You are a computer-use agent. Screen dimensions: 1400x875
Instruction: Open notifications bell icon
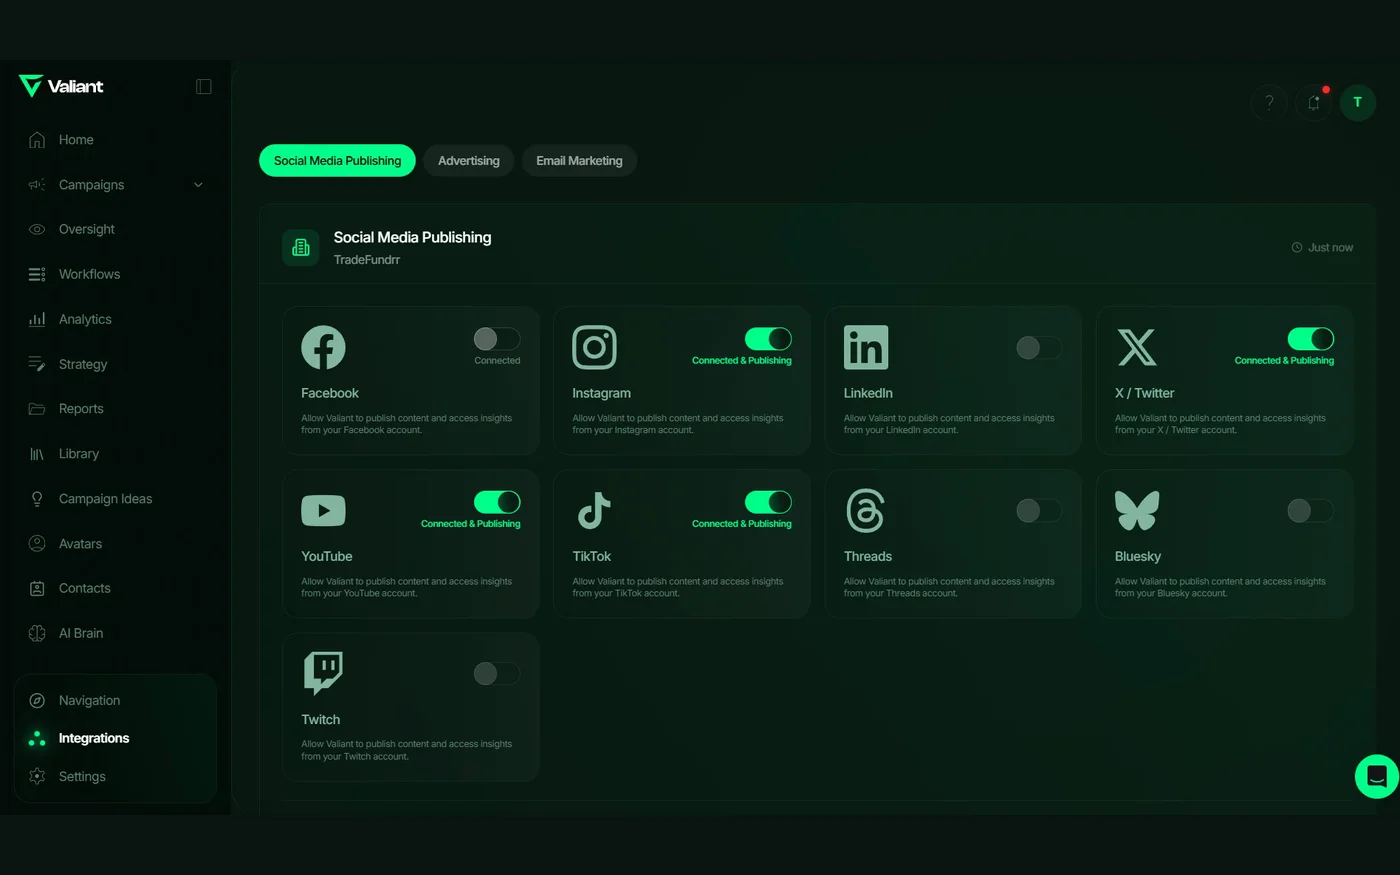click(1314, 102)
